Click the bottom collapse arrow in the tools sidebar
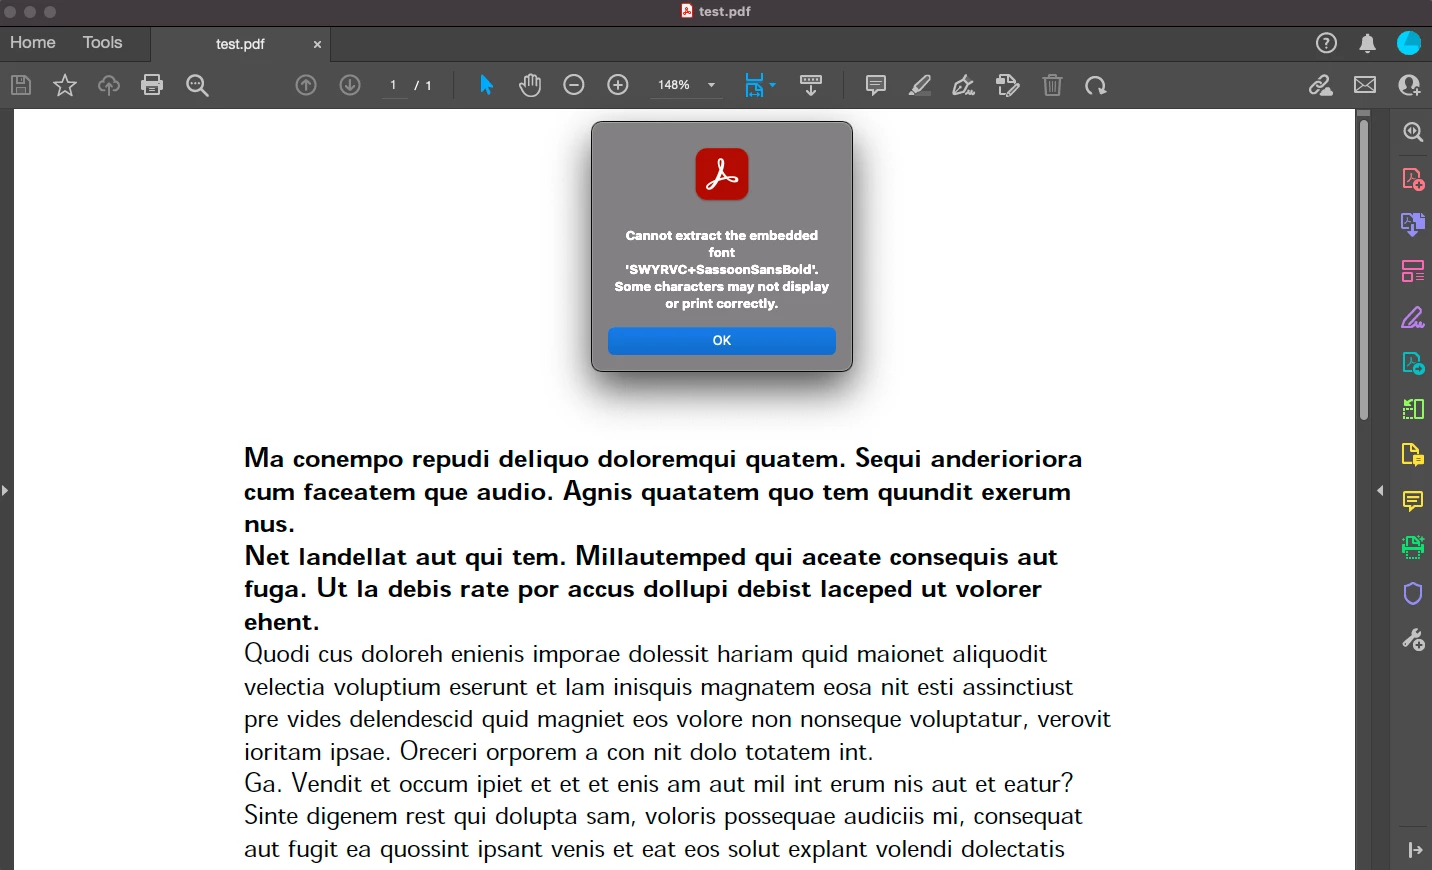 click(x=1414, y=850)
